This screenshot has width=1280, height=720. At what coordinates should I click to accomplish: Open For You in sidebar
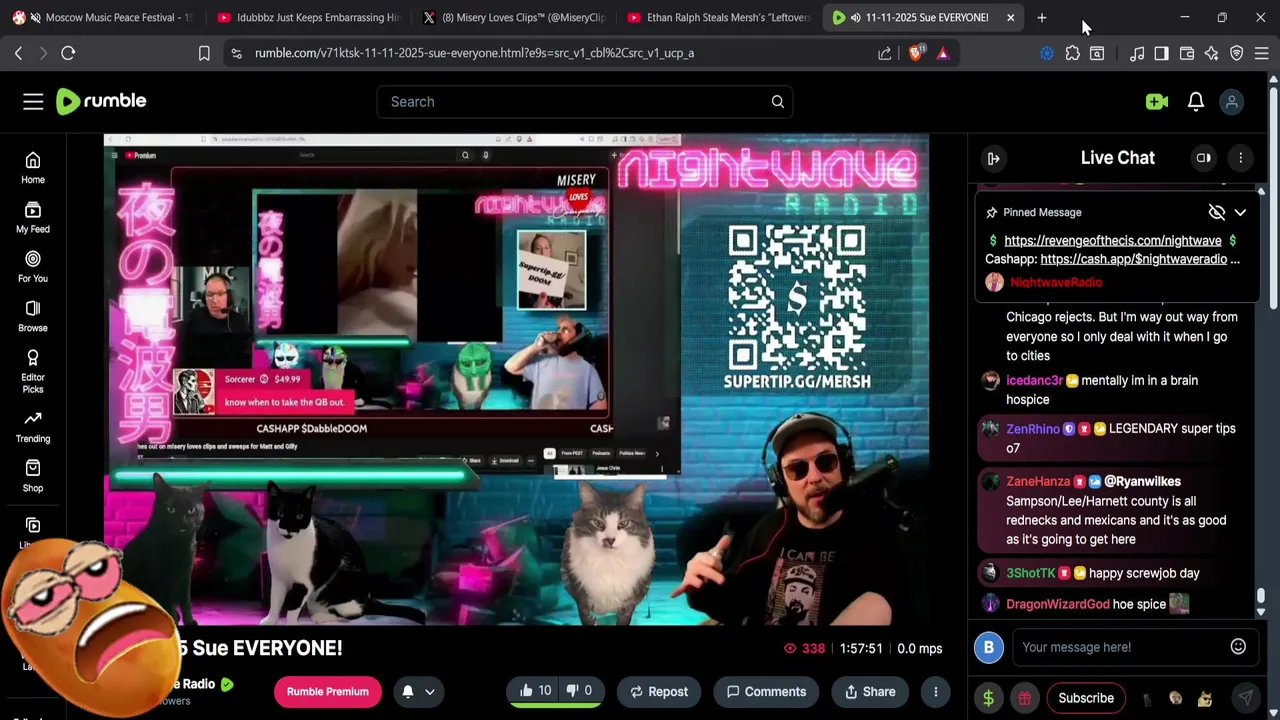33,266
